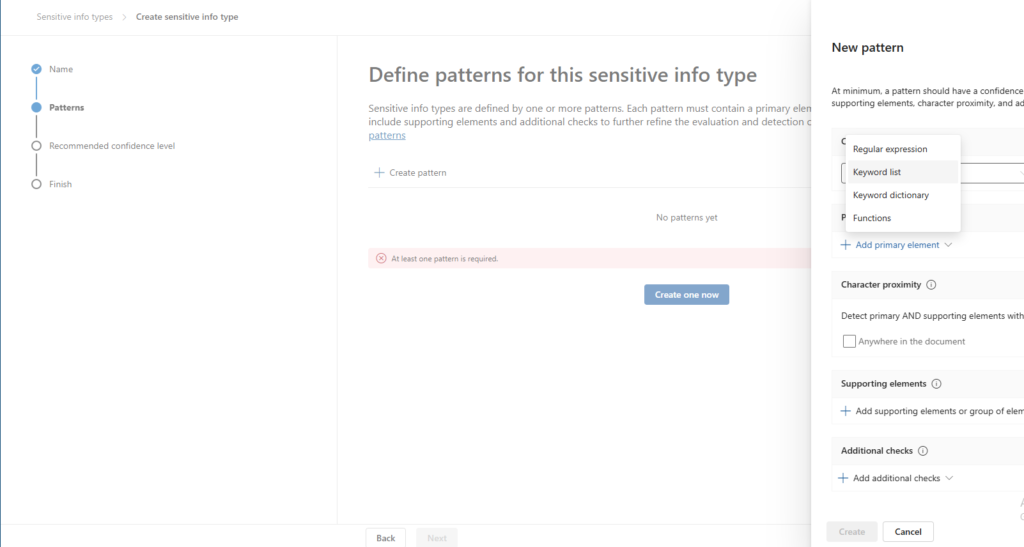Choose Regular expression from the dropdown list

click(x=890, y=149)
